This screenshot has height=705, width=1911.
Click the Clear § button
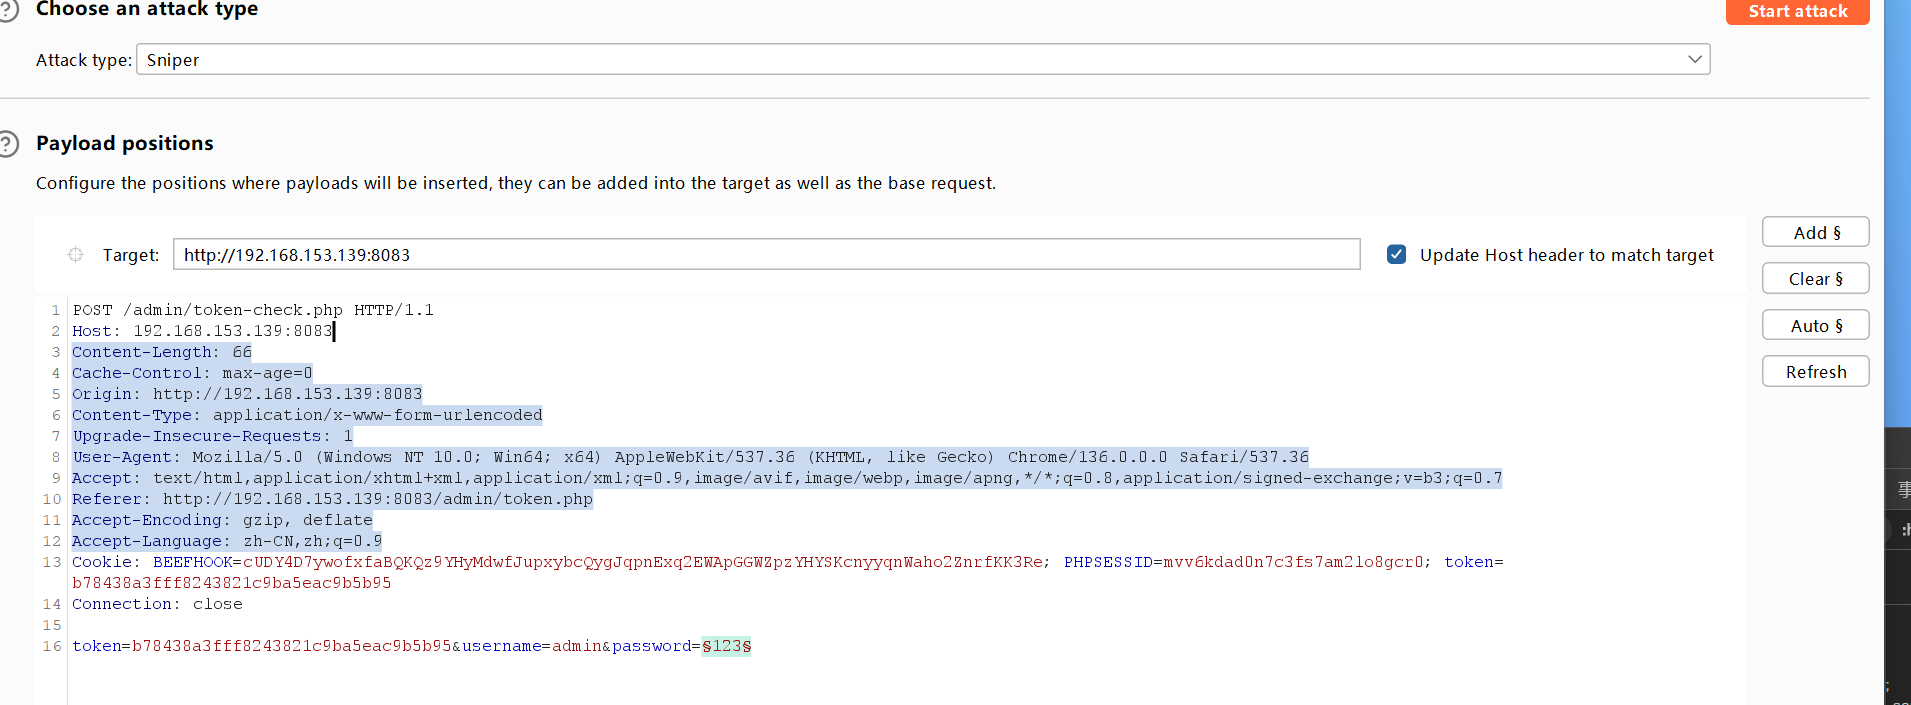tap(1815, 279)
